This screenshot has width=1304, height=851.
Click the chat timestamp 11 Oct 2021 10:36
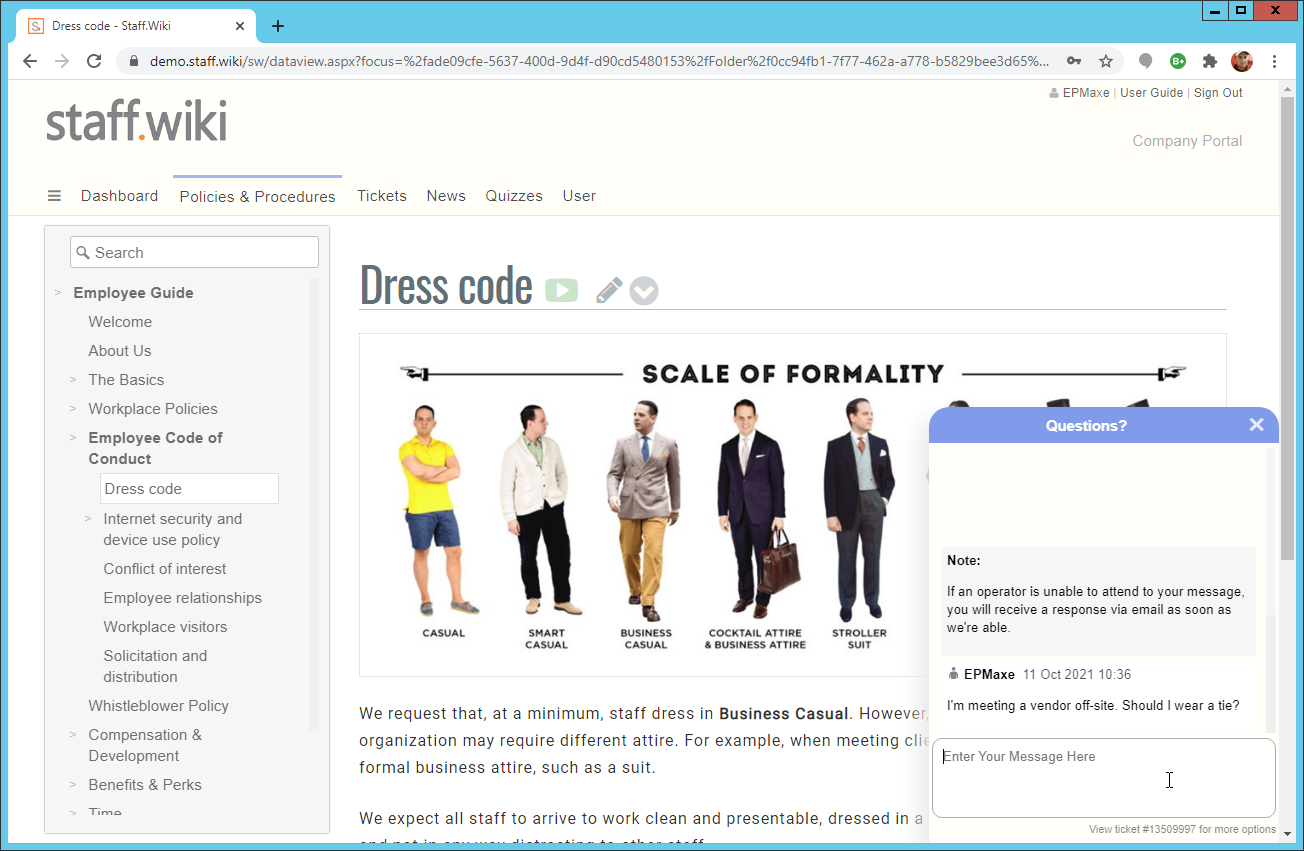1077,675
